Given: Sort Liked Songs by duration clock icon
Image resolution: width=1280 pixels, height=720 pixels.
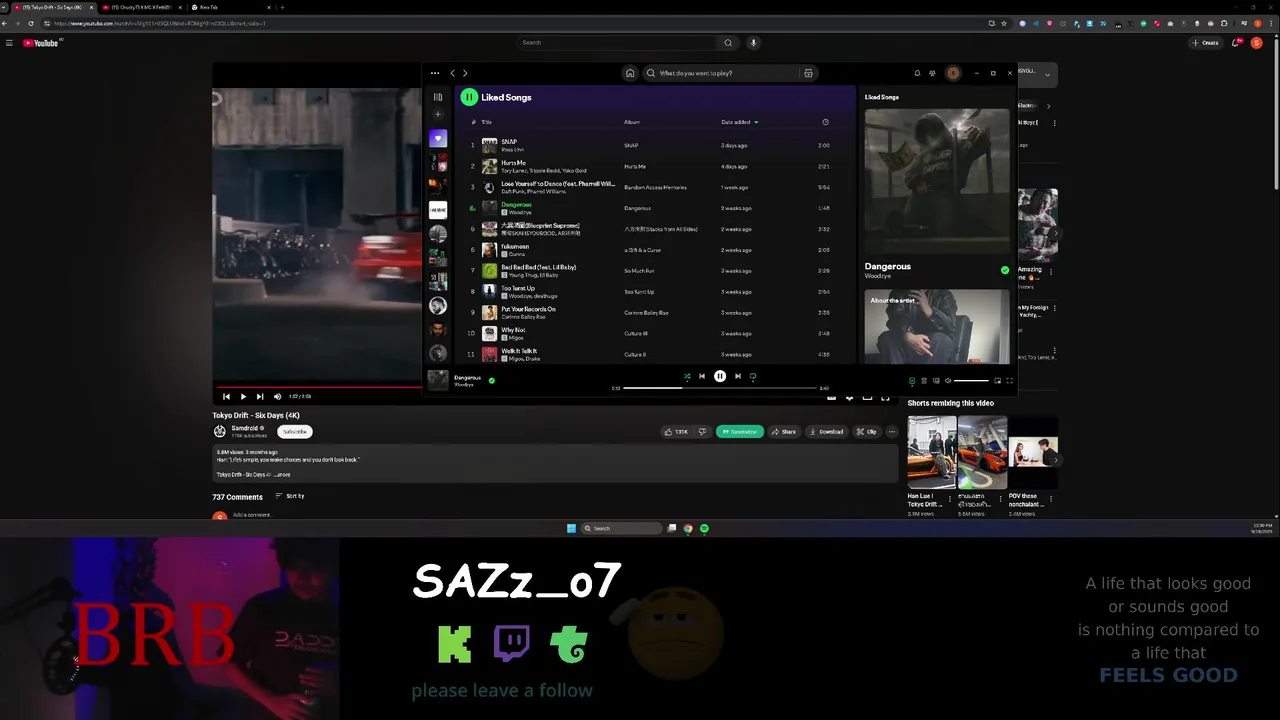Looking at the screenshot, I should (x=825, y=122).
